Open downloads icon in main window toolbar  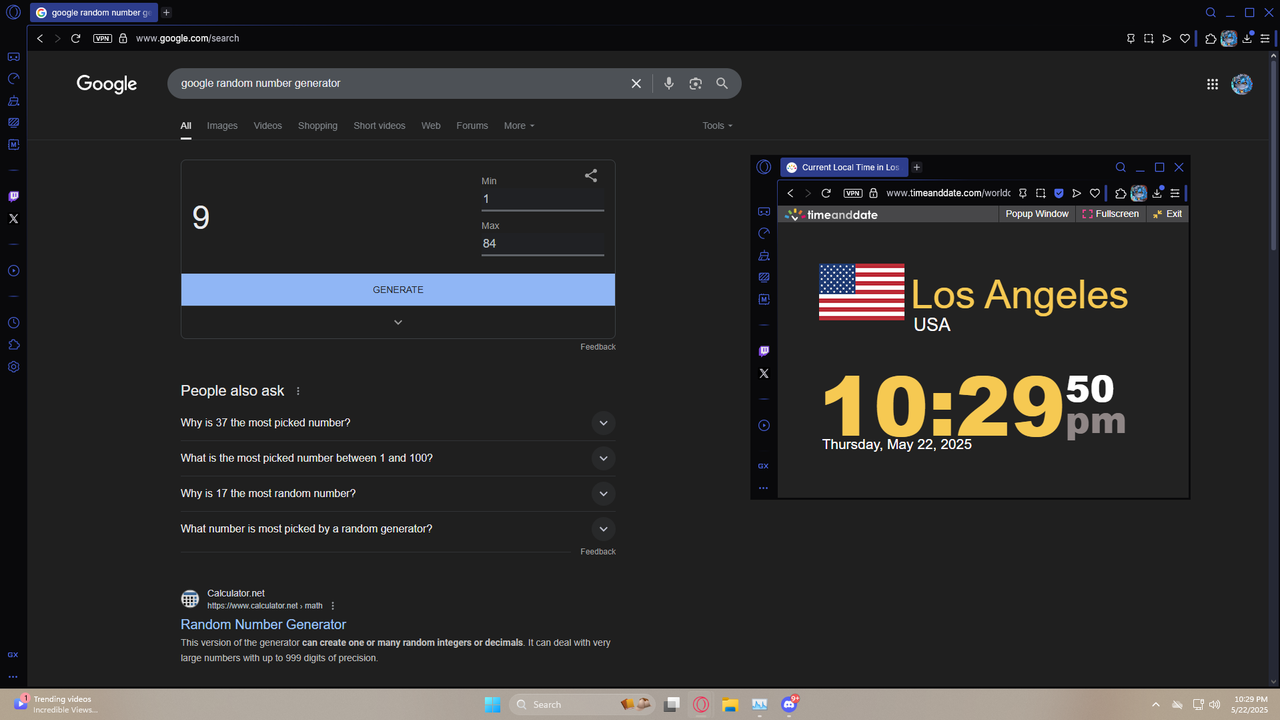pyautogui.click(x=1247, y=38)
